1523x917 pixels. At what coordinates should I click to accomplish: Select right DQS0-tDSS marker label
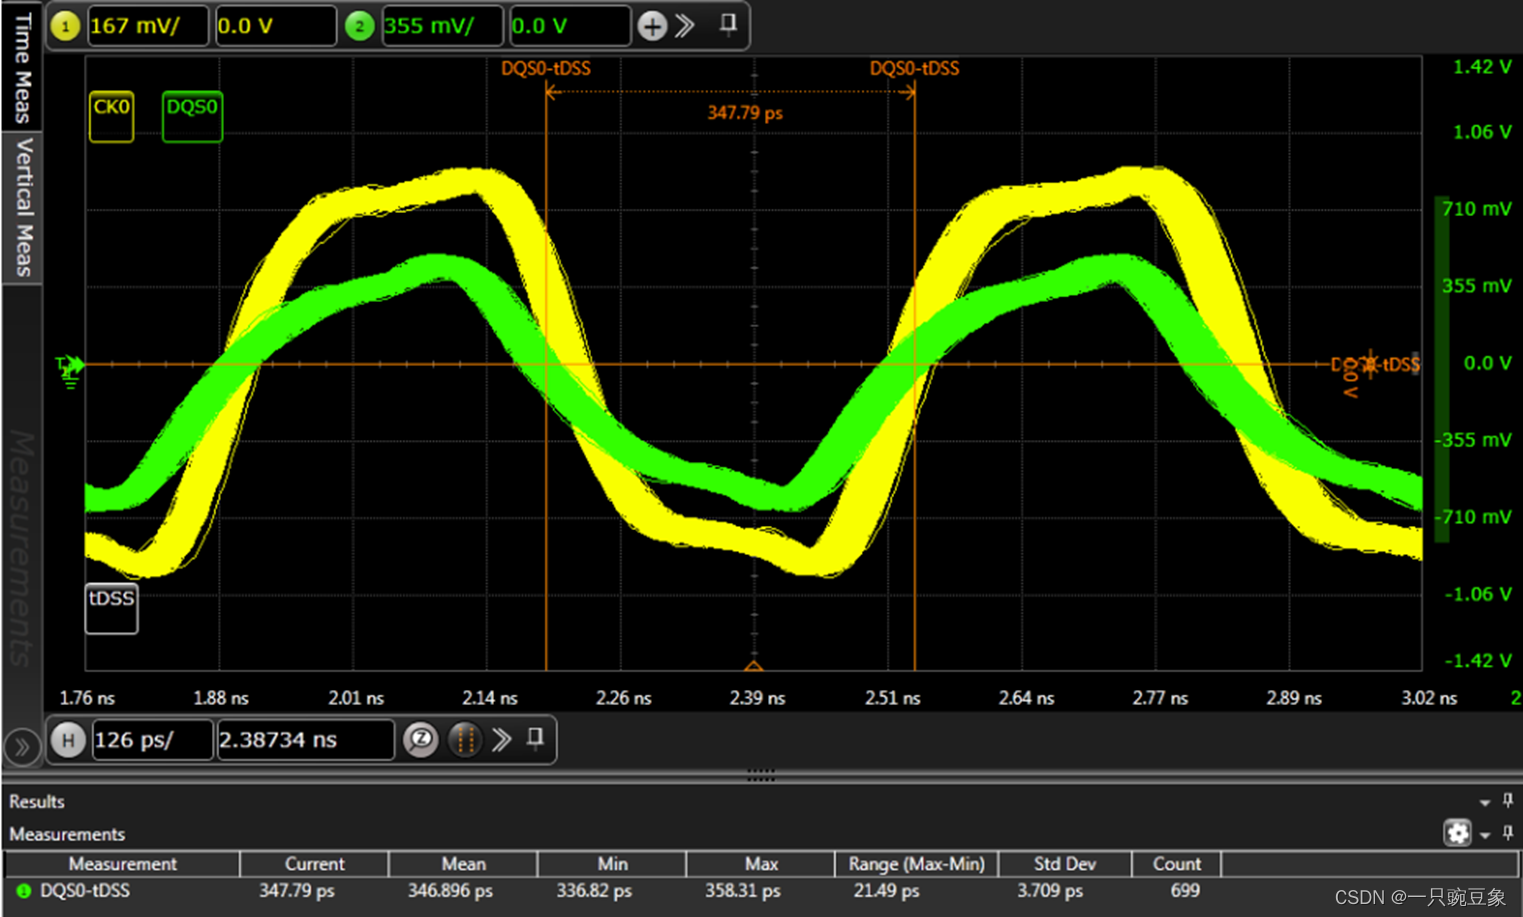coord(914,68)
